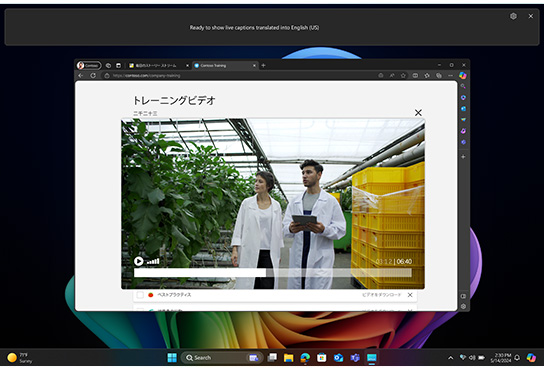544x370 pixels.
Task: Open the Contoso profile button in Edge
Action: 89,65
